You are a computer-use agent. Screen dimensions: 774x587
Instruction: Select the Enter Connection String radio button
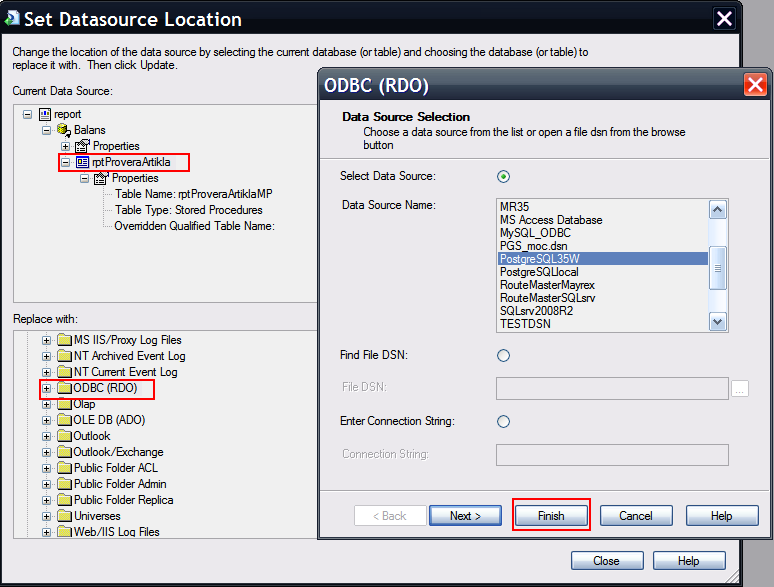pyautogui.click(x=503, y=421)
